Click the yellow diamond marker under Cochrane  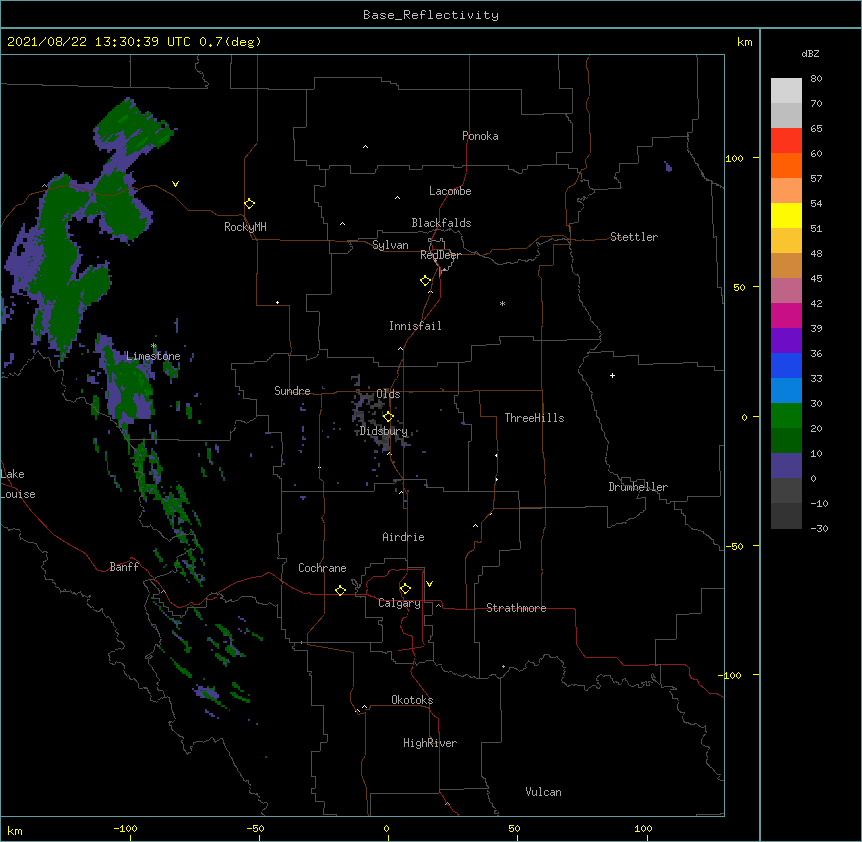point(340,590)
